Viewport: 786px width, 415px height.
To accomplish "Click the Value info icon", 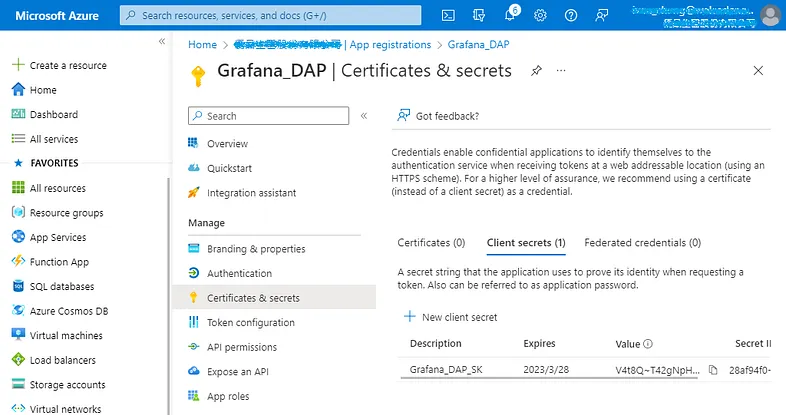I will [x=648, y=344].
